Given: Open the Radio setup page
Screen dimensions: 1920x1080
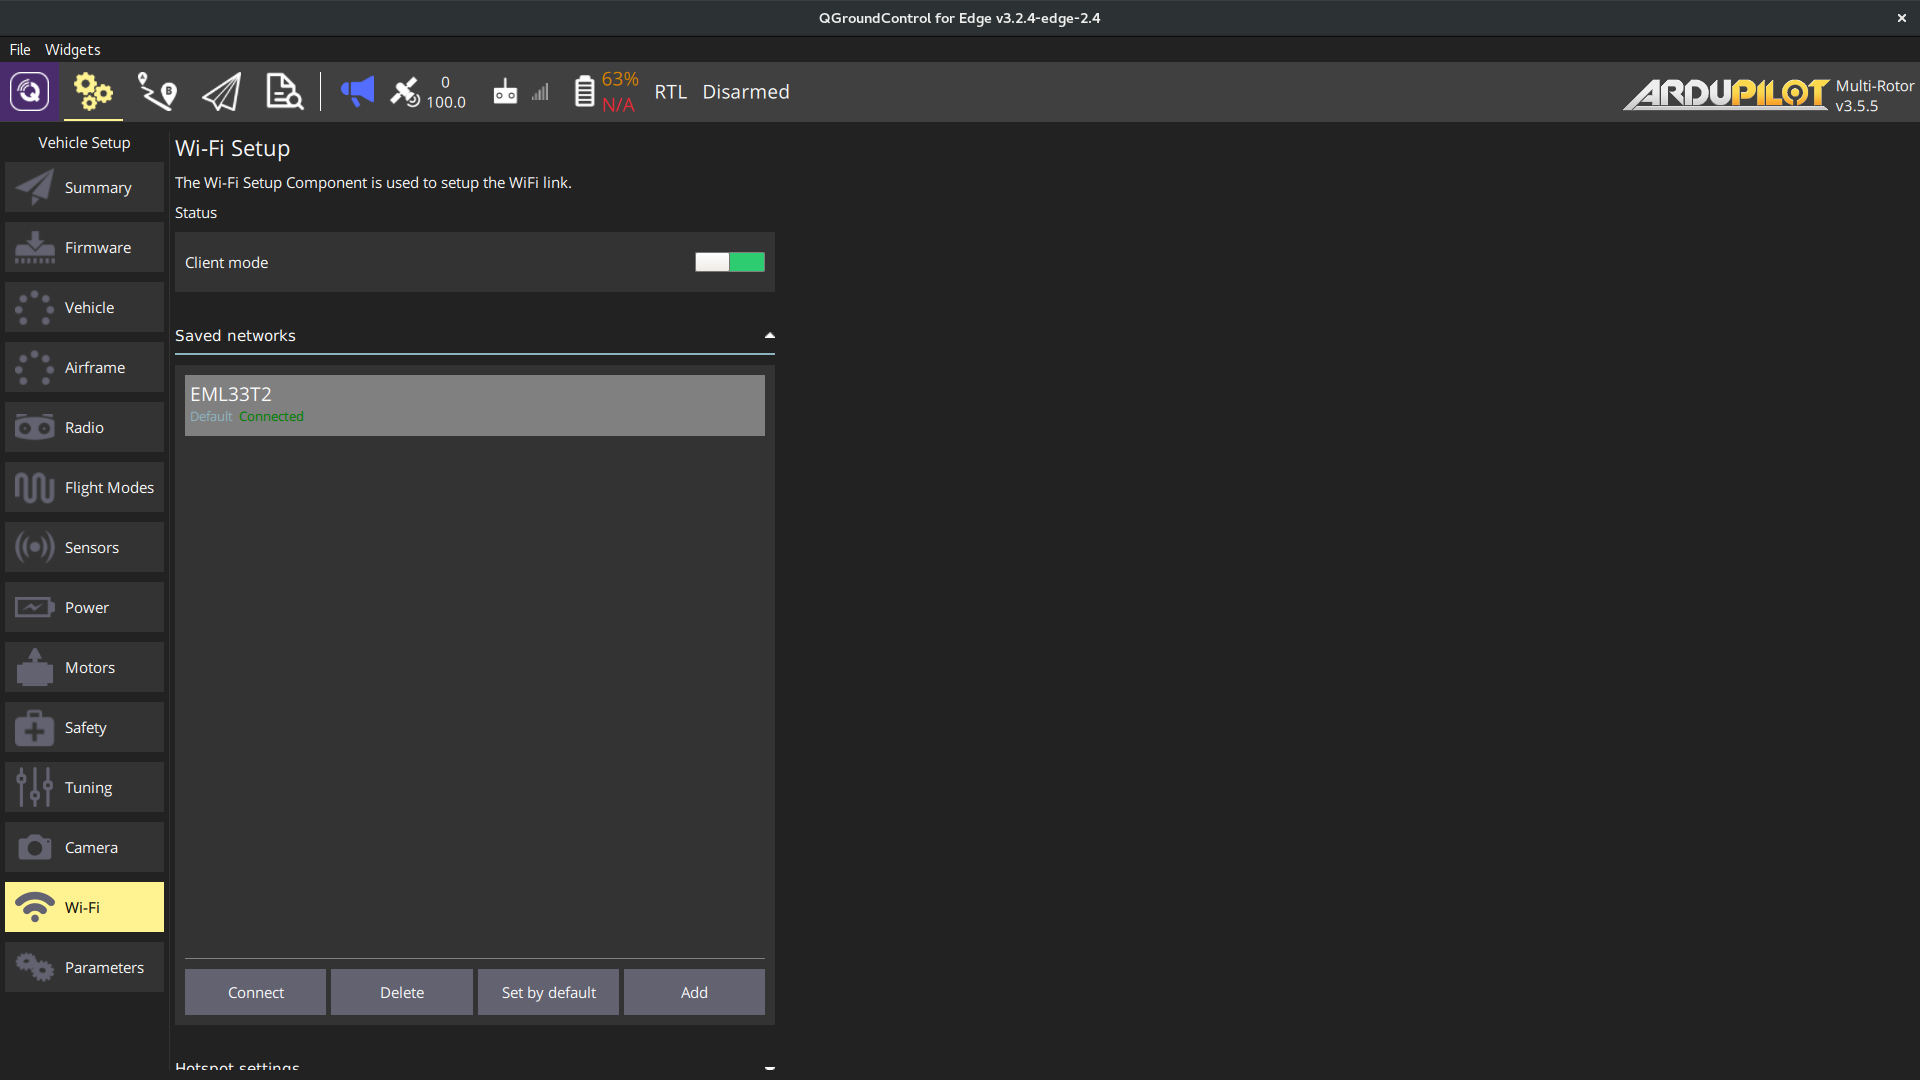Looking at the screenshot, I should 84,427.
